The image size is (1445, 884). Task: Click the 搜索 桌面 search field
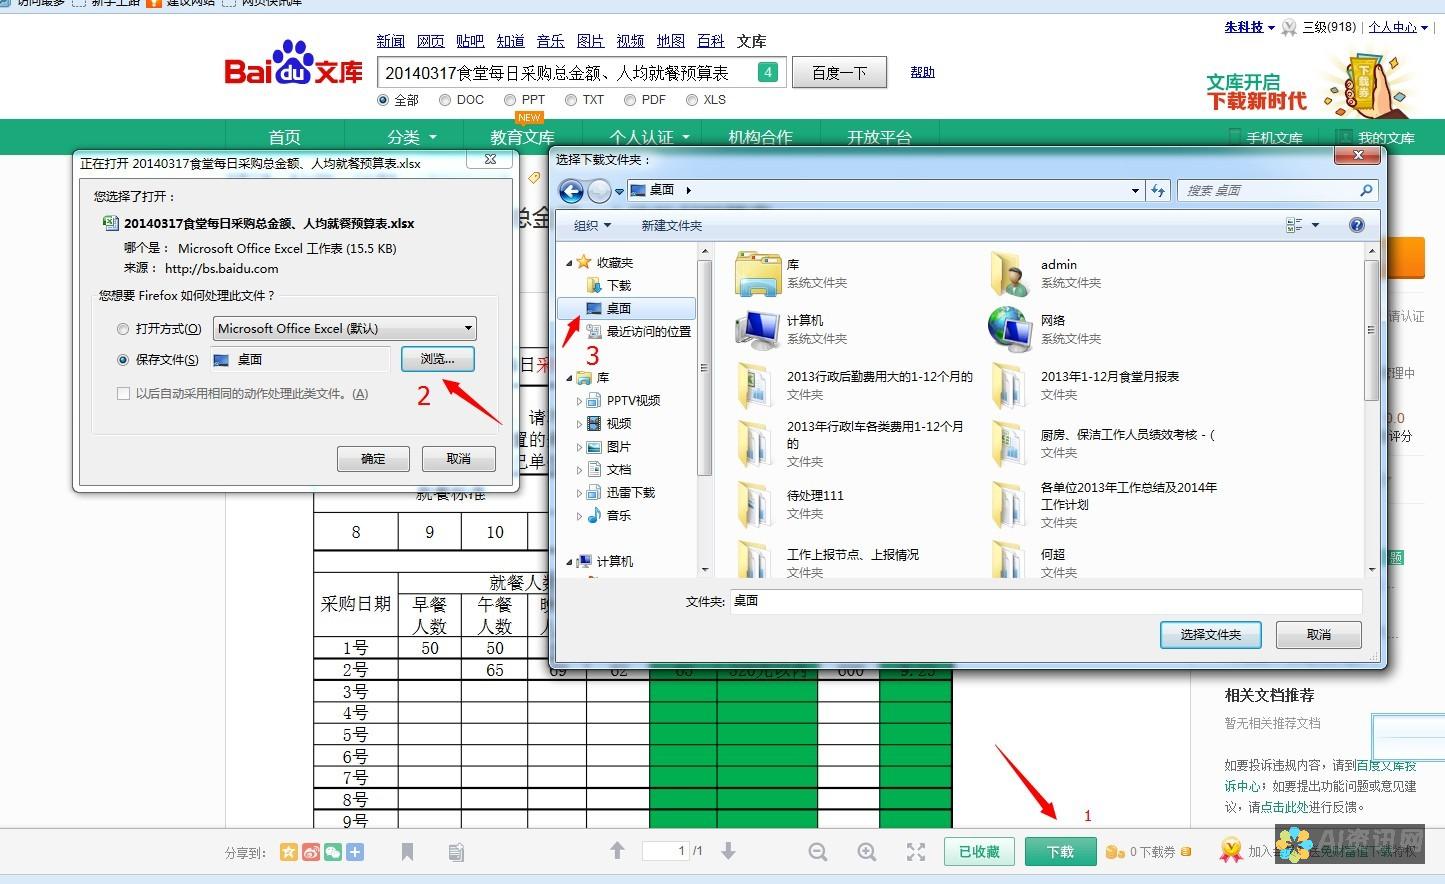(x=1278, y=190)
